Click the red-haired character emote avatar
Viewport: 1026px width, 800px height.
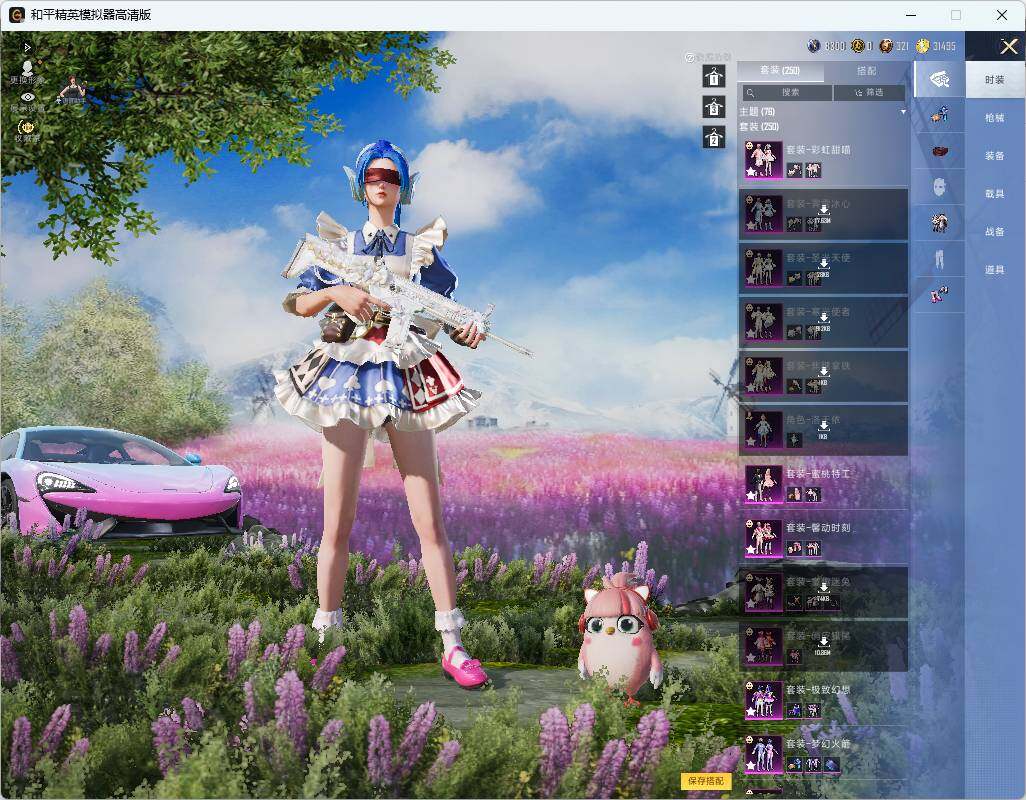71,90
